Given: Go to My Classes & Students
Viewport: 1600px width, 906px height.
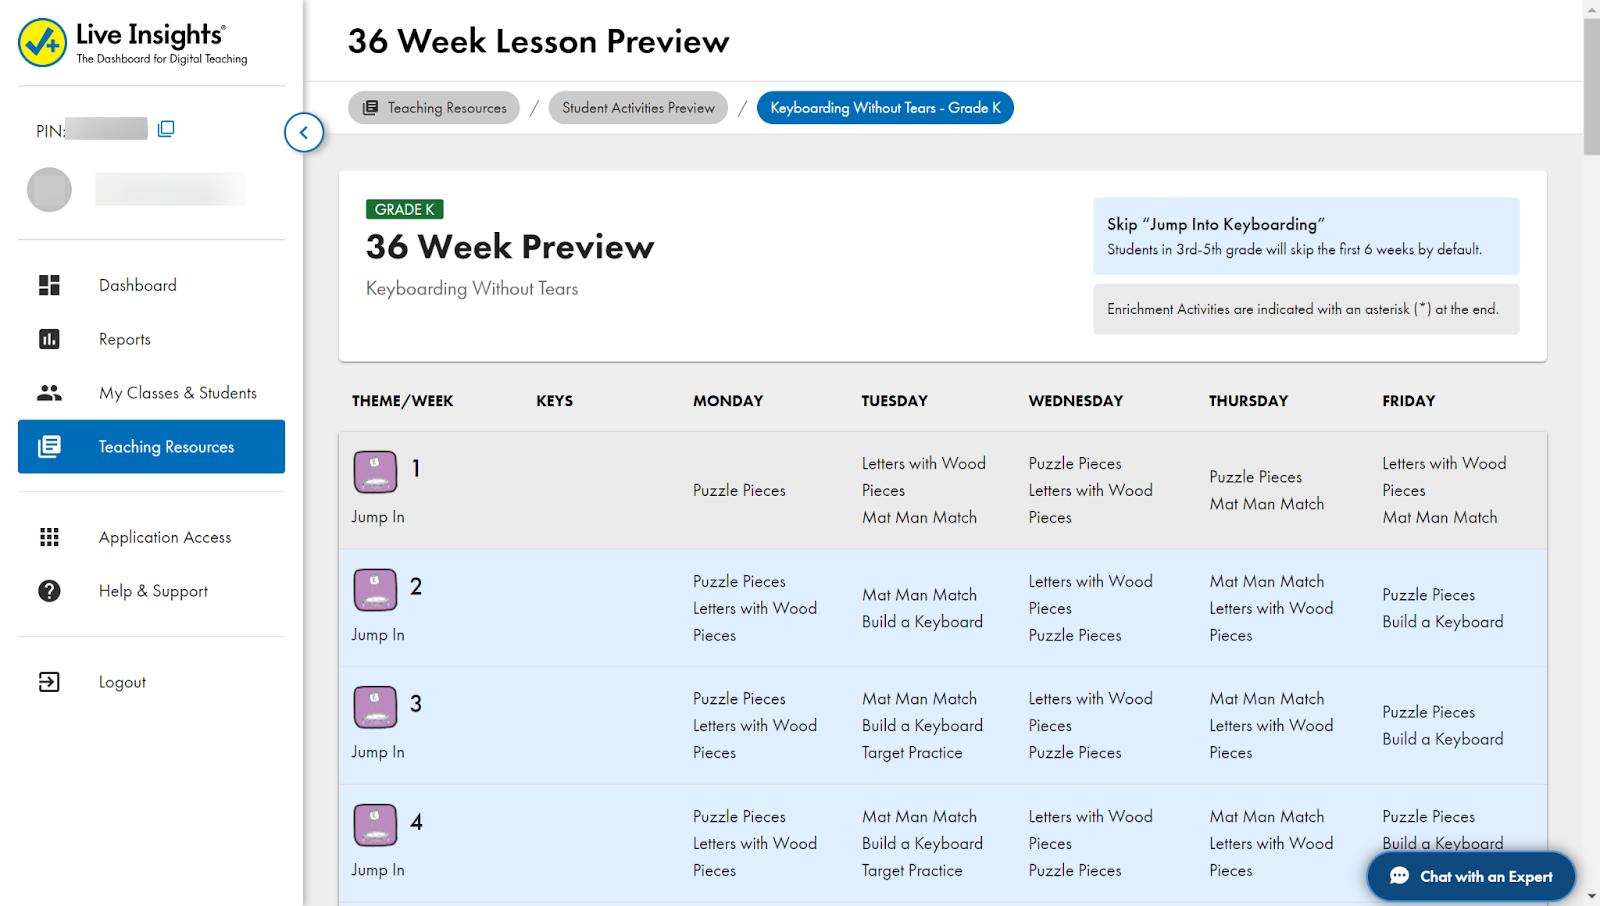Looking at the screenshot, I should coord(177,393).
